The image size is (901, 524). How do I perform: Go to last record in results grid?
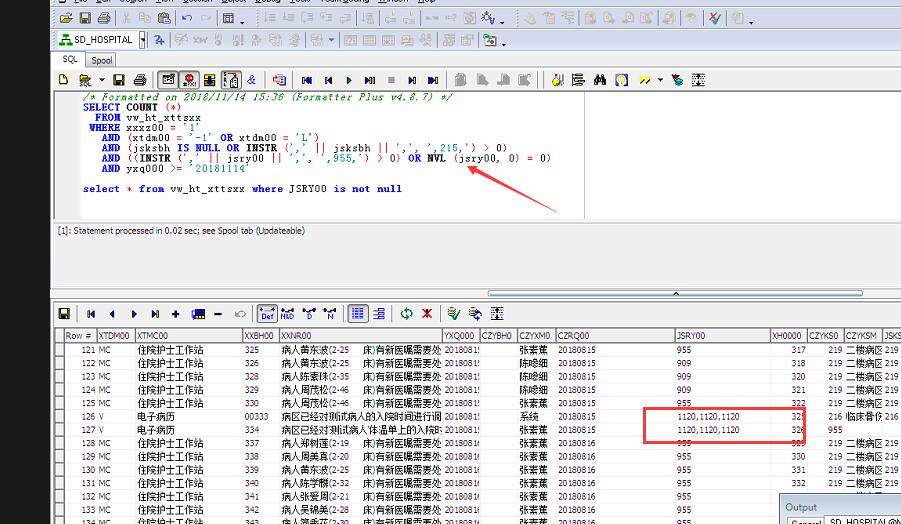tap(155, 314)
